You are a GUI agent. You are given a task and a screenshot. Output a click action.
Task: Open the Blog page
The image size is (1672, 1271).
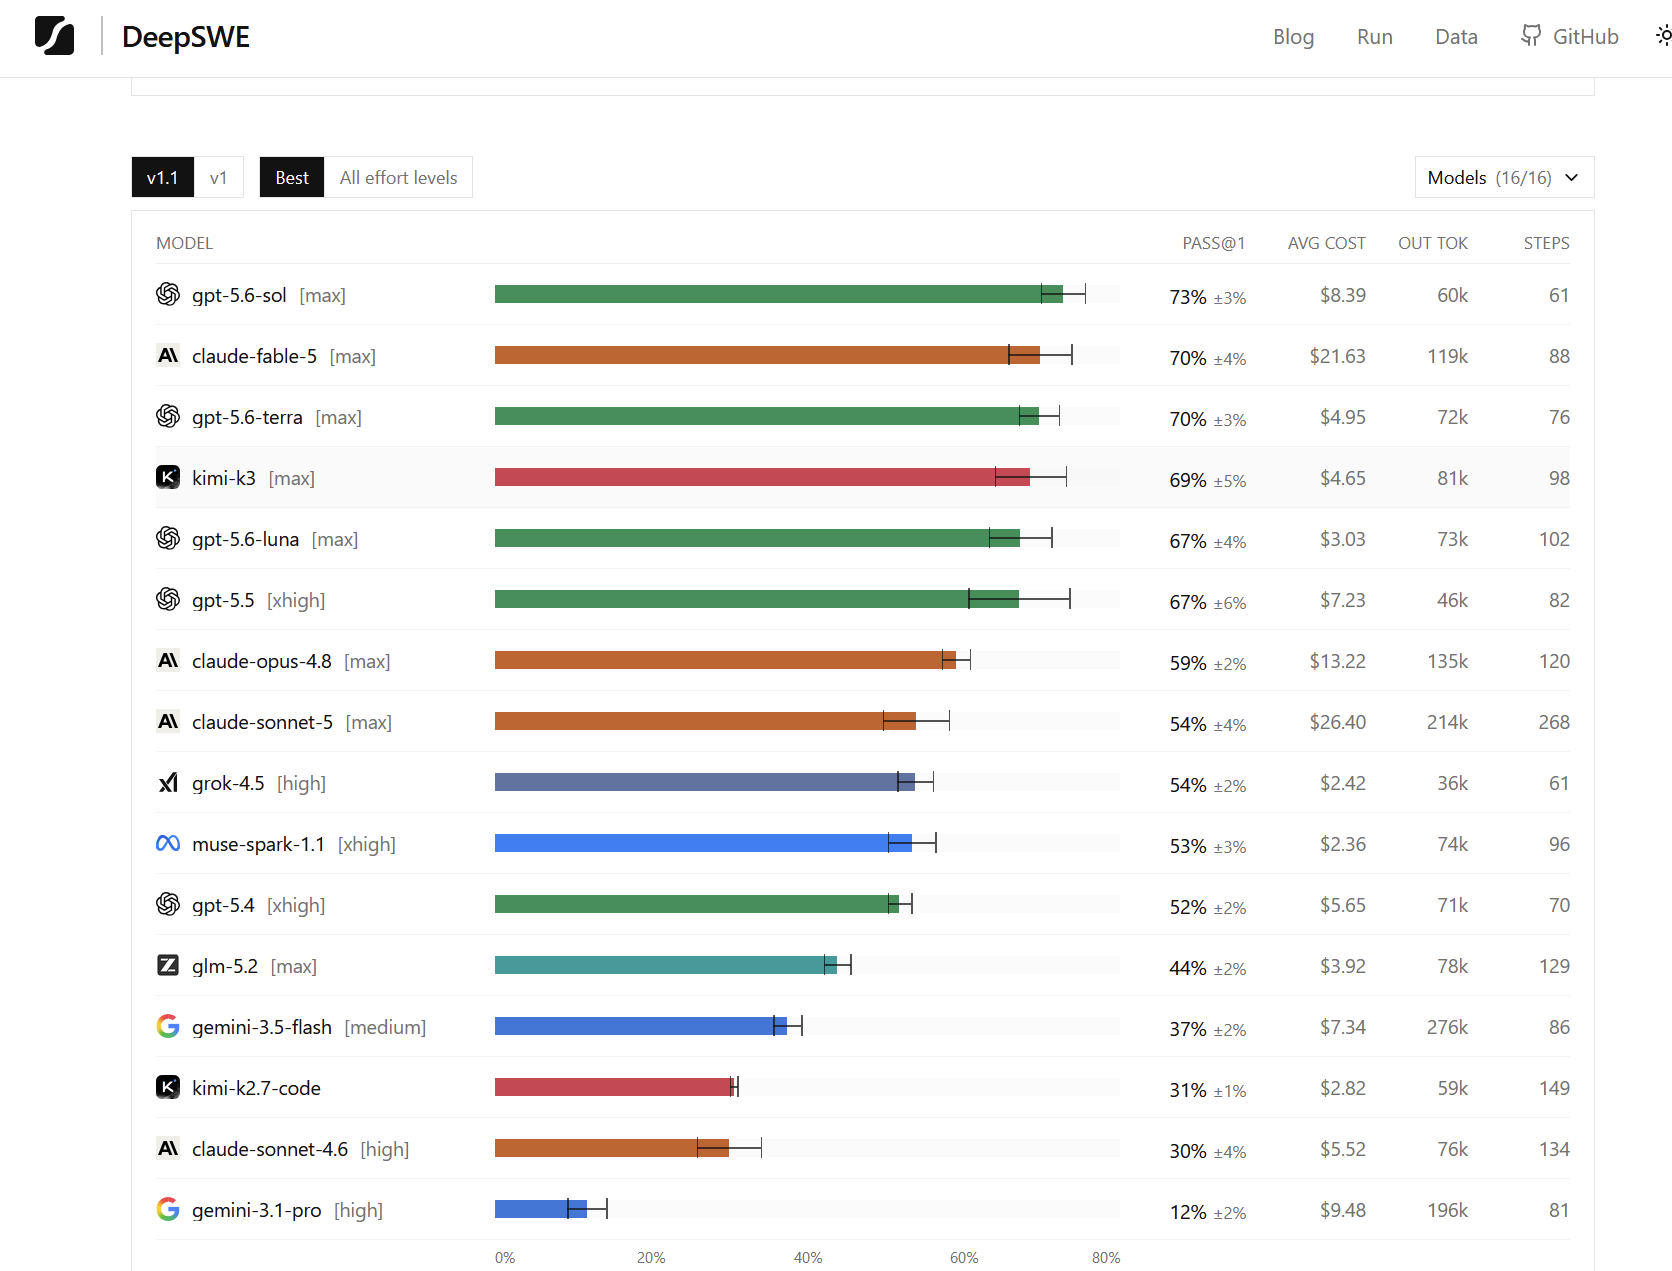pyautogui.click(x=1293, y=37)
